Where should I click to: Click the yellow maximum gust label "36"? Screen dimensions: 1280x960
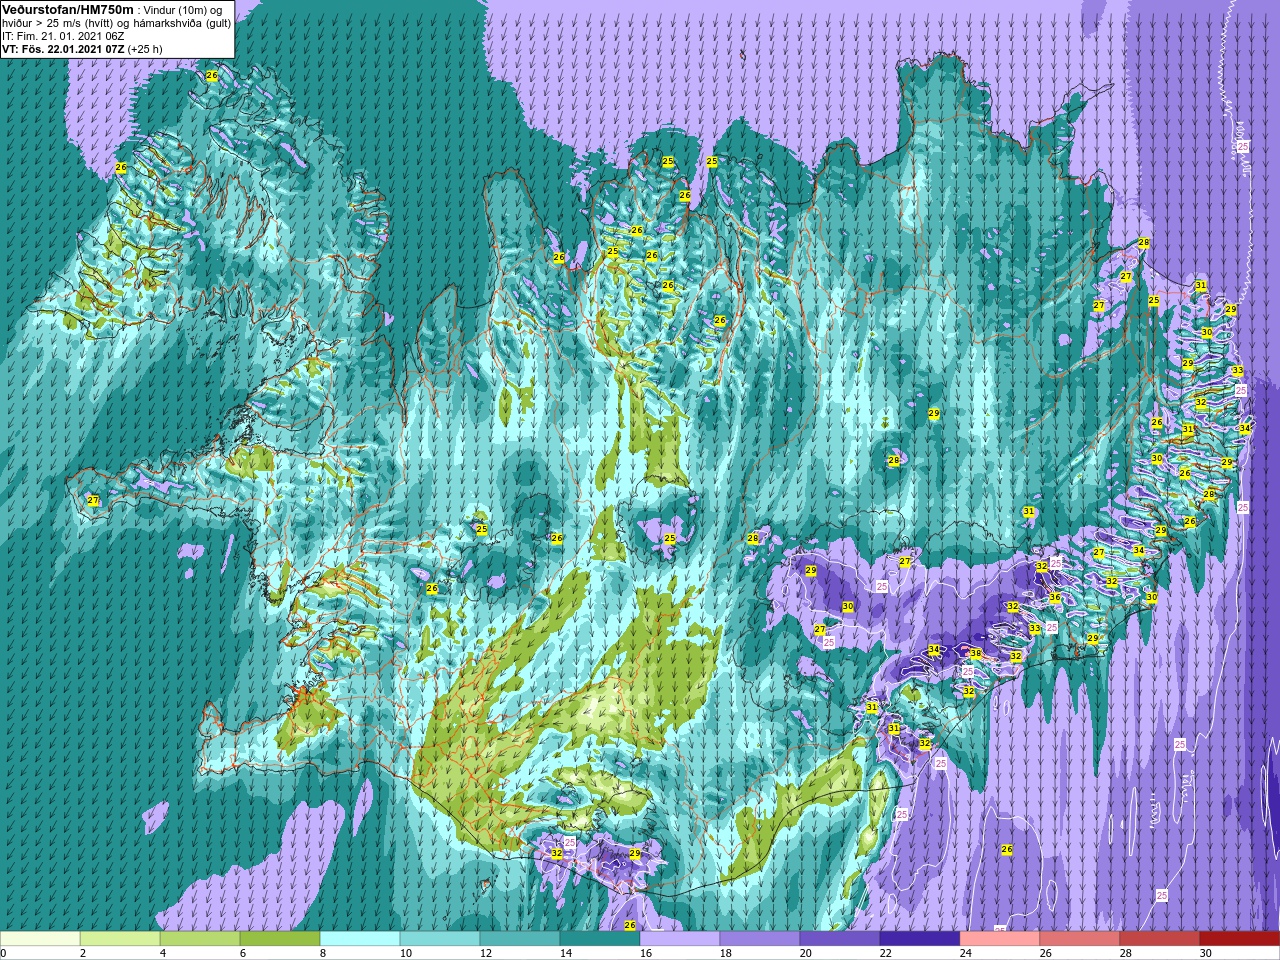(x=1054, y=598)
